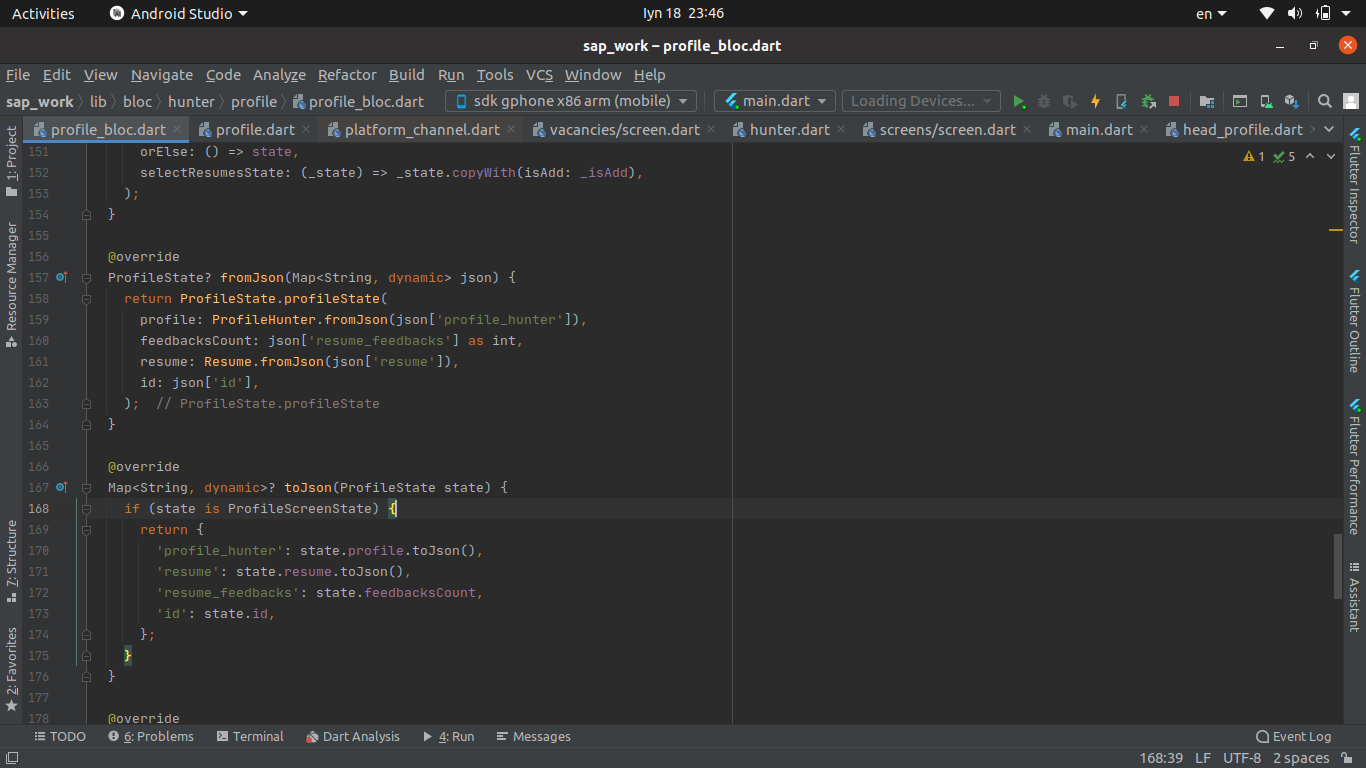This screenshot has height=768, width=1366.
Task: Click profile in the breadcrumb path
Action: [254, 101]
